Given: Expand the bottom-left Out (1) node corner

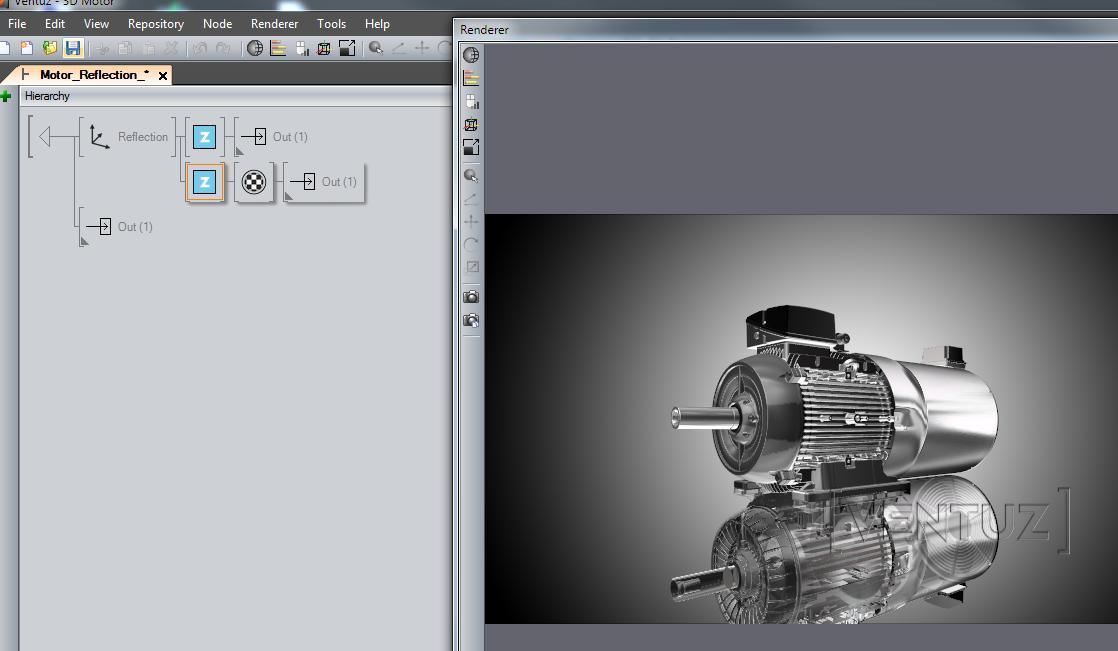Looking at the screenshot, I should pyautogui.click(x=85, y=241).
